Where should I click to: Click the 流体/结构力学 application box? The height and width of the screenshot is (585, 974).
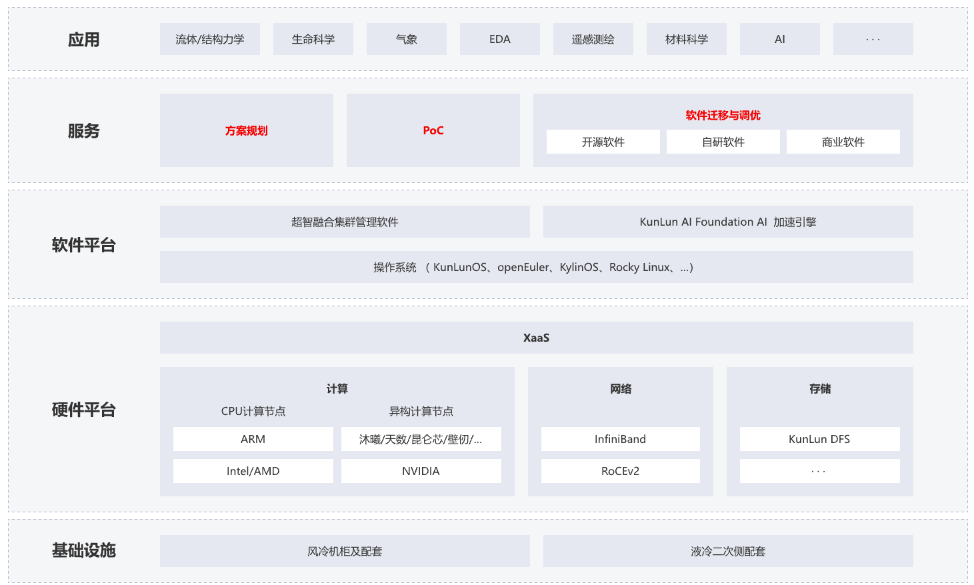[x=209, y=39]
